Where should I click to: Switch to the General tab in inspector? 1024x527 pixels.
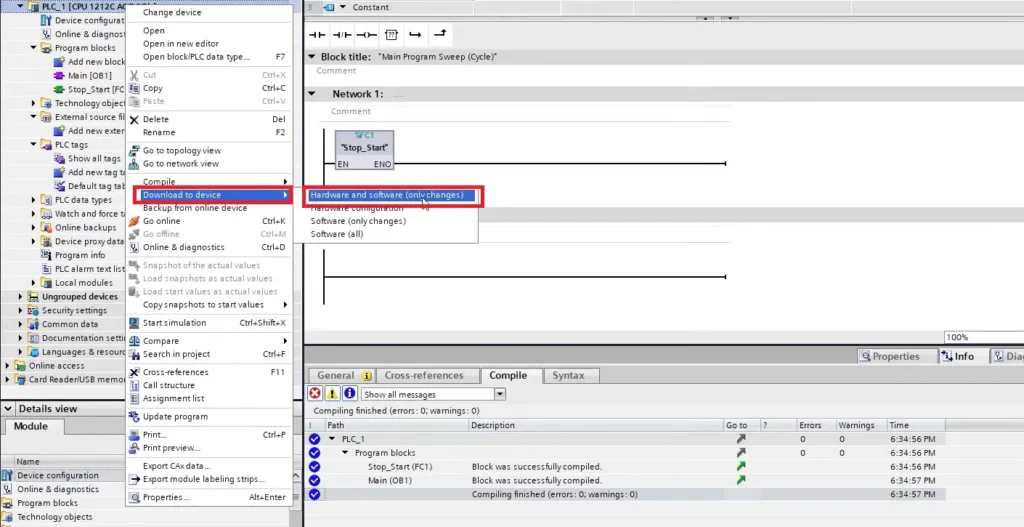pyautogui.click(x=341, y=375)
